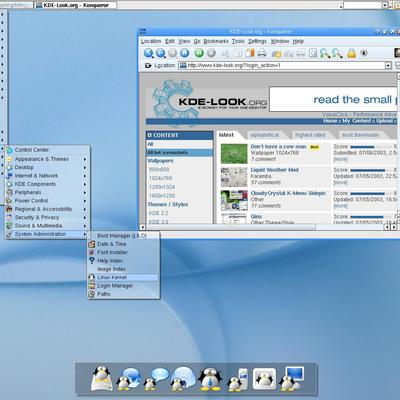This screenshot has width=400, height=400.
Task: Click the 1024x768 wallpapers link
Action: pos(160,178)
